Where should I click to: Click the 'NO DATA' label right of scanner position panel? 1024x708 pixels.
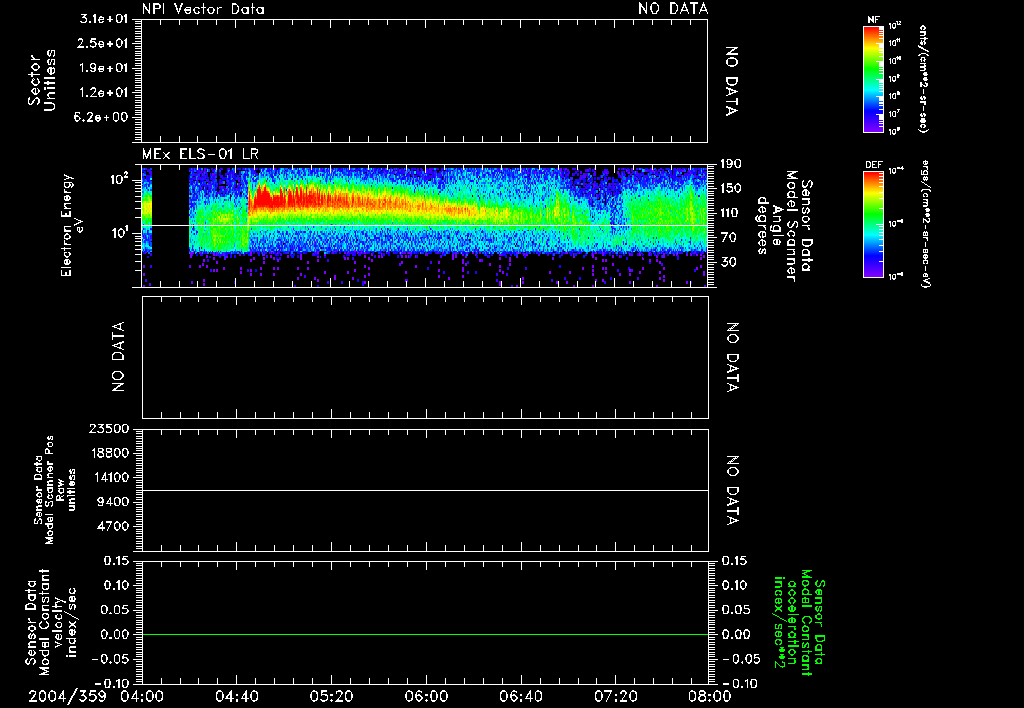coord(732,490)
